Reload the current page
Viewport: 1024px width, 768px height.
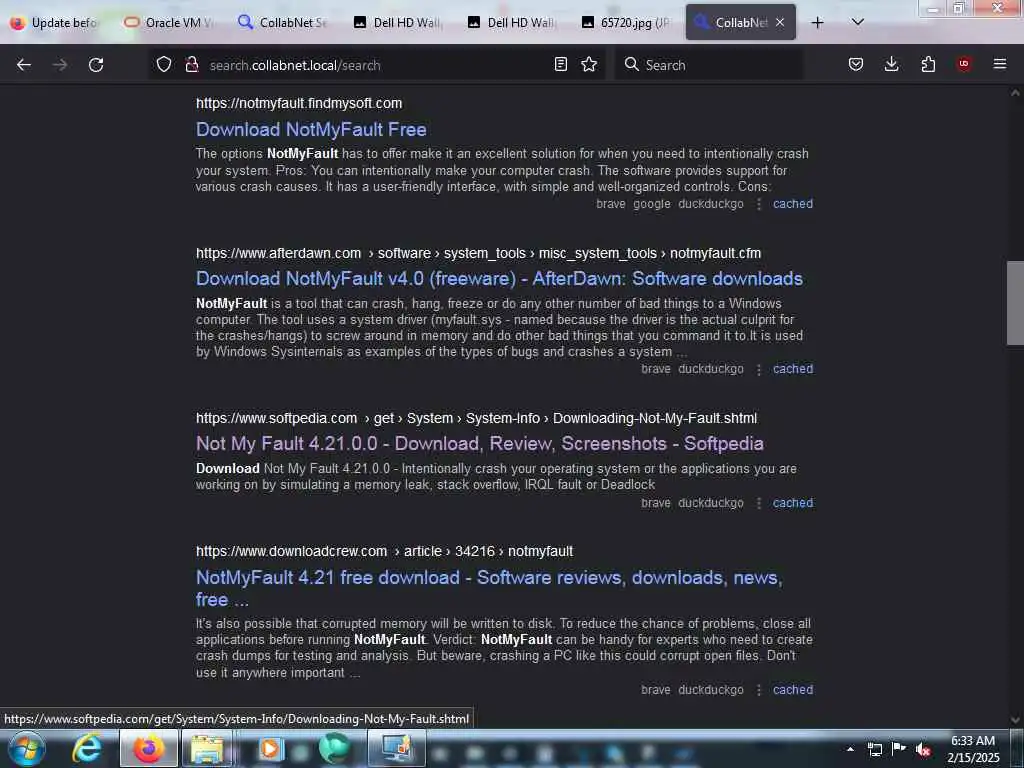[x=96, y=65]
